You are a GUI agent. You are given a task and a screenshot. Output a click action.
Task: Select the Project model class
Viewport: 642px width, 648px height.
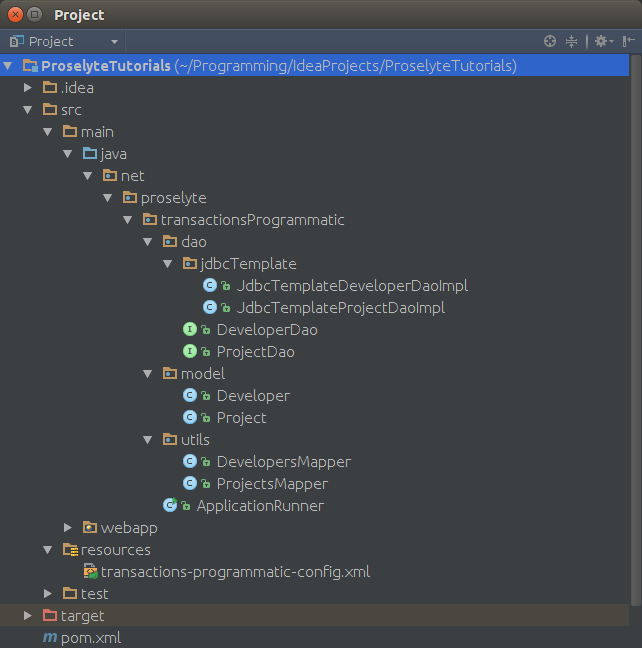tap(241, 417)
